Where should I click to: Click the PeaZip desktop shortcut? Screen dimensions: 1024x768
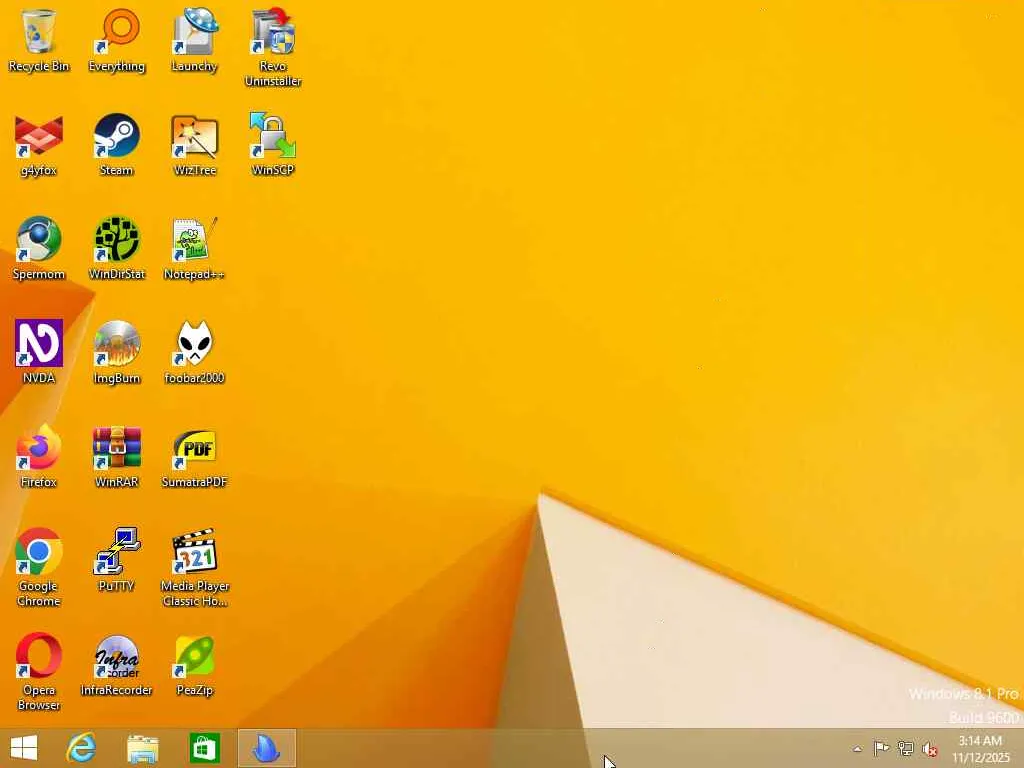pyautogui.click(x=195, y=664)
